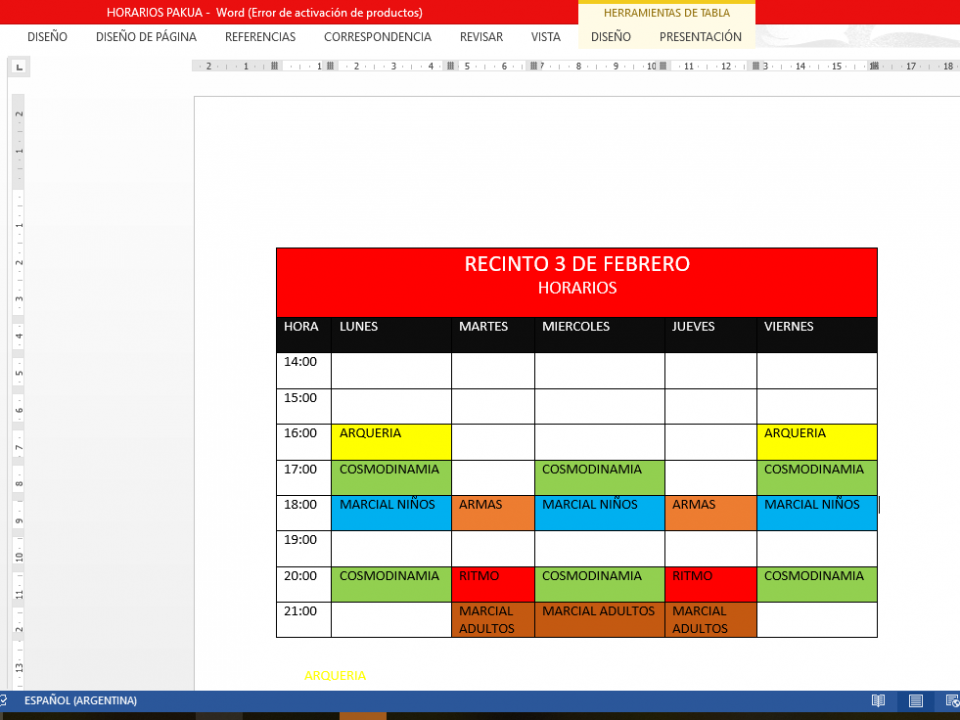Select the JUEVES column header
Viewport: 960px width, 720px height.
(710, 334)
